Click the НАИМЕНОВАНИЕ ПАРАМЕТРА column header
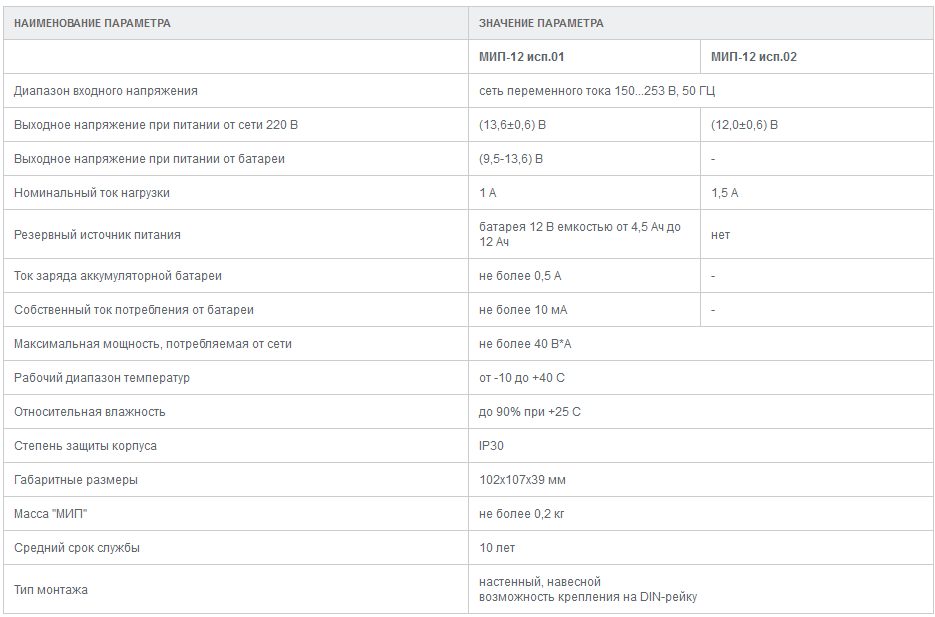The width and height of the screenshot is (935, 617). click(x=92, y=23)
